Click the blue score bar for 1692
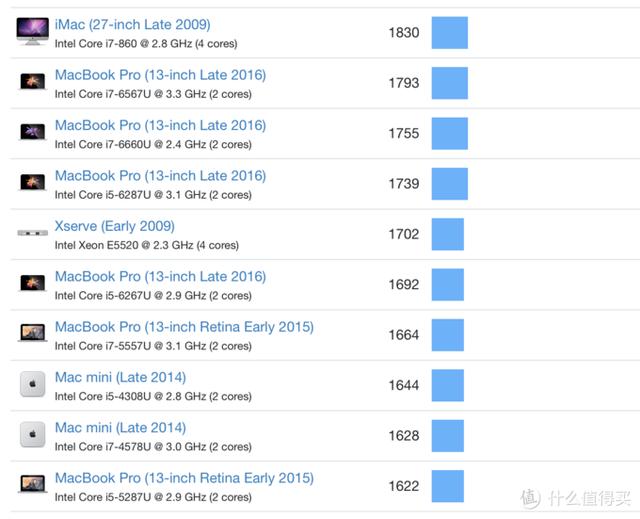 (448, 285)
